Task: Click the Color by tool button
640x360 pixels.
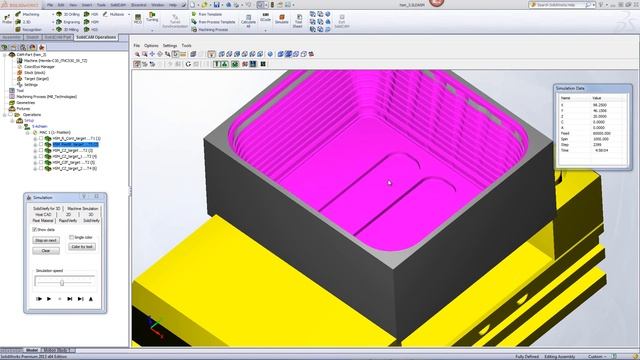Action: (x=82, y=247)
